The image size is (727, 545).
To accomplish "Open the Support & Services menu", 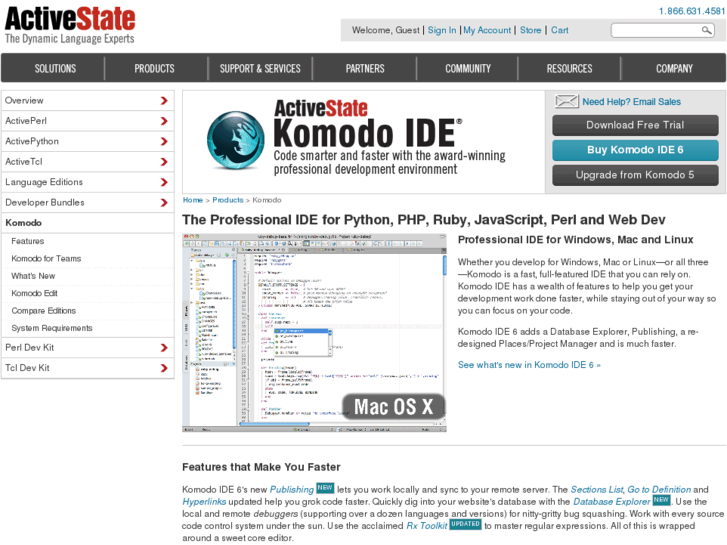I will pyautogui.click(x=260, y=69).
